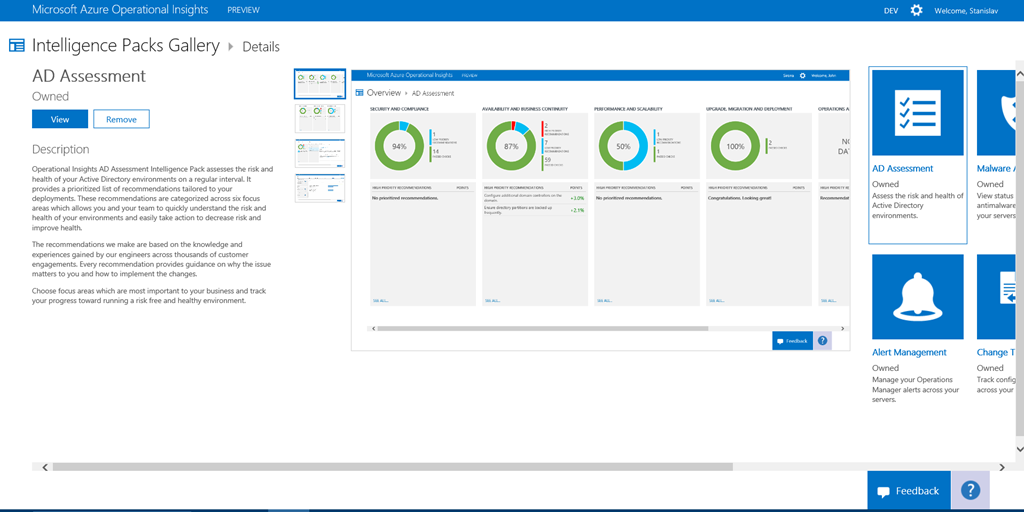Open settings gear icon in header

pyautogui.click(x=916, y=10)
